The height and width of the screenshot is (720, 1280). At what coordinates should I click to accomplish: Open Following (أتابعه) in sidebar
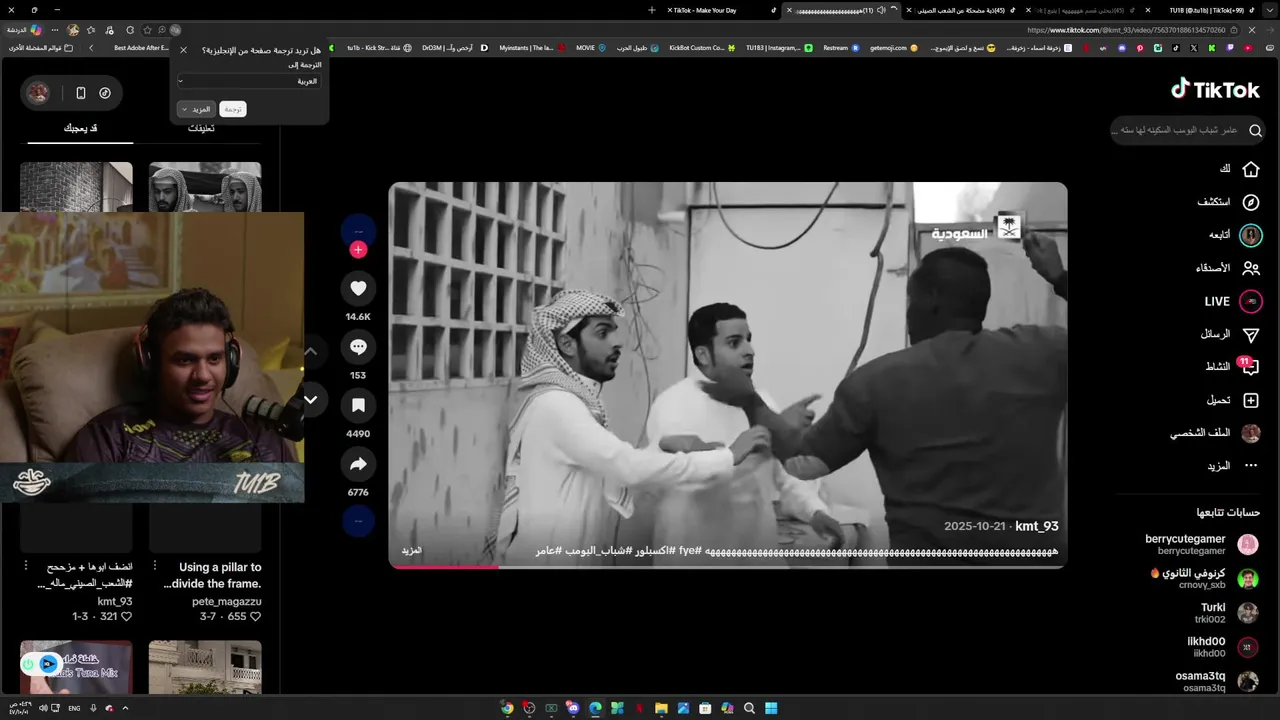(1235, 235)
